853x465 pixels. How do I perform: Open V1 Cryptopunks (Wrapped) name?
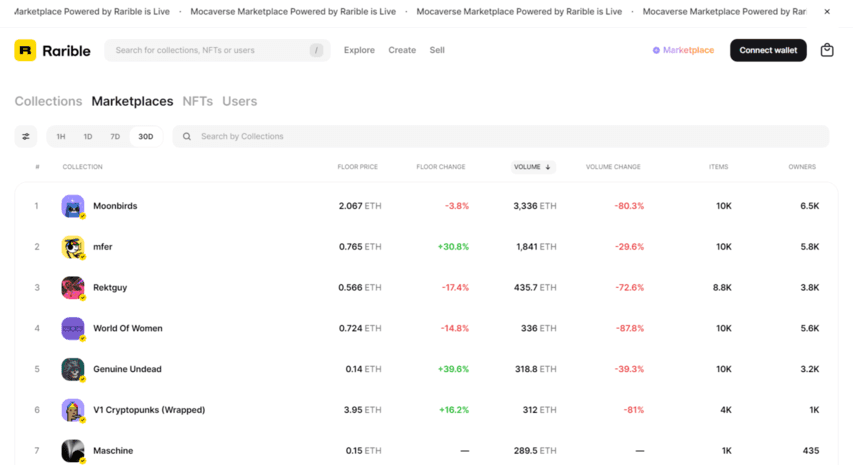pyautogui.click(x=149, y=410)
